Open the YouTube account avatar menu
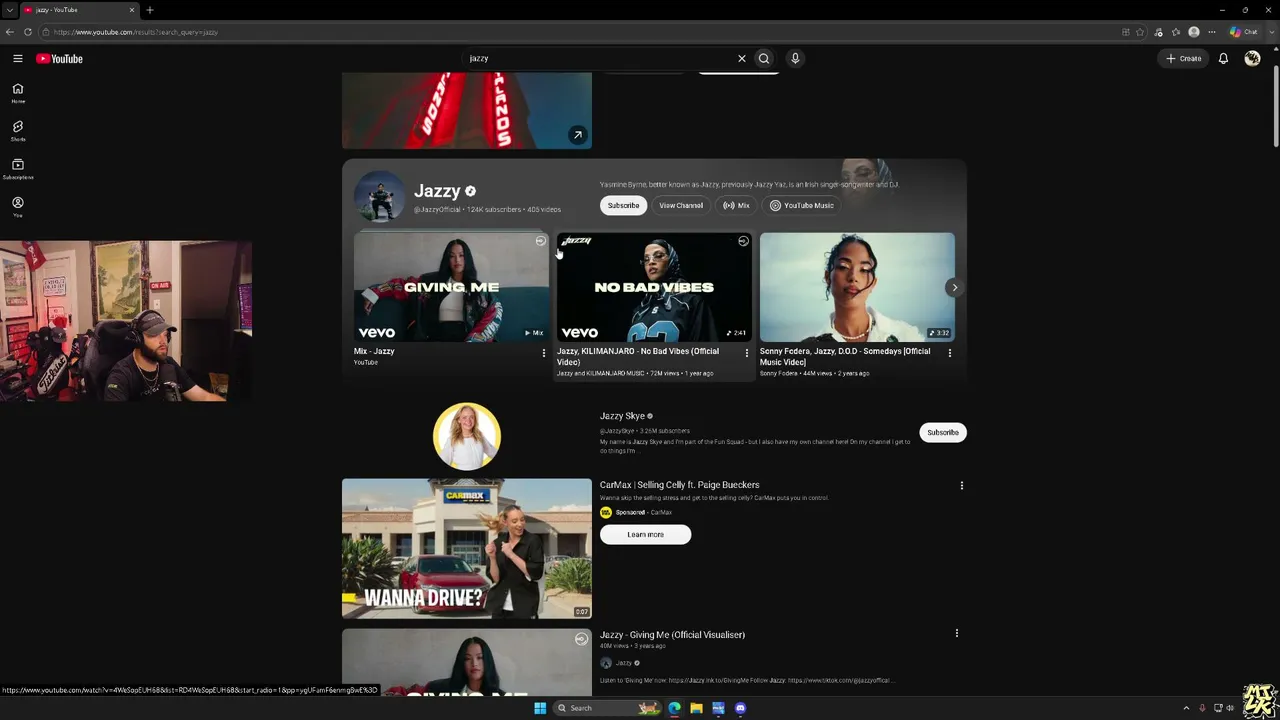Viewport: 1280px width, 720px height. pyautogui.click(x=1252, y=59)
